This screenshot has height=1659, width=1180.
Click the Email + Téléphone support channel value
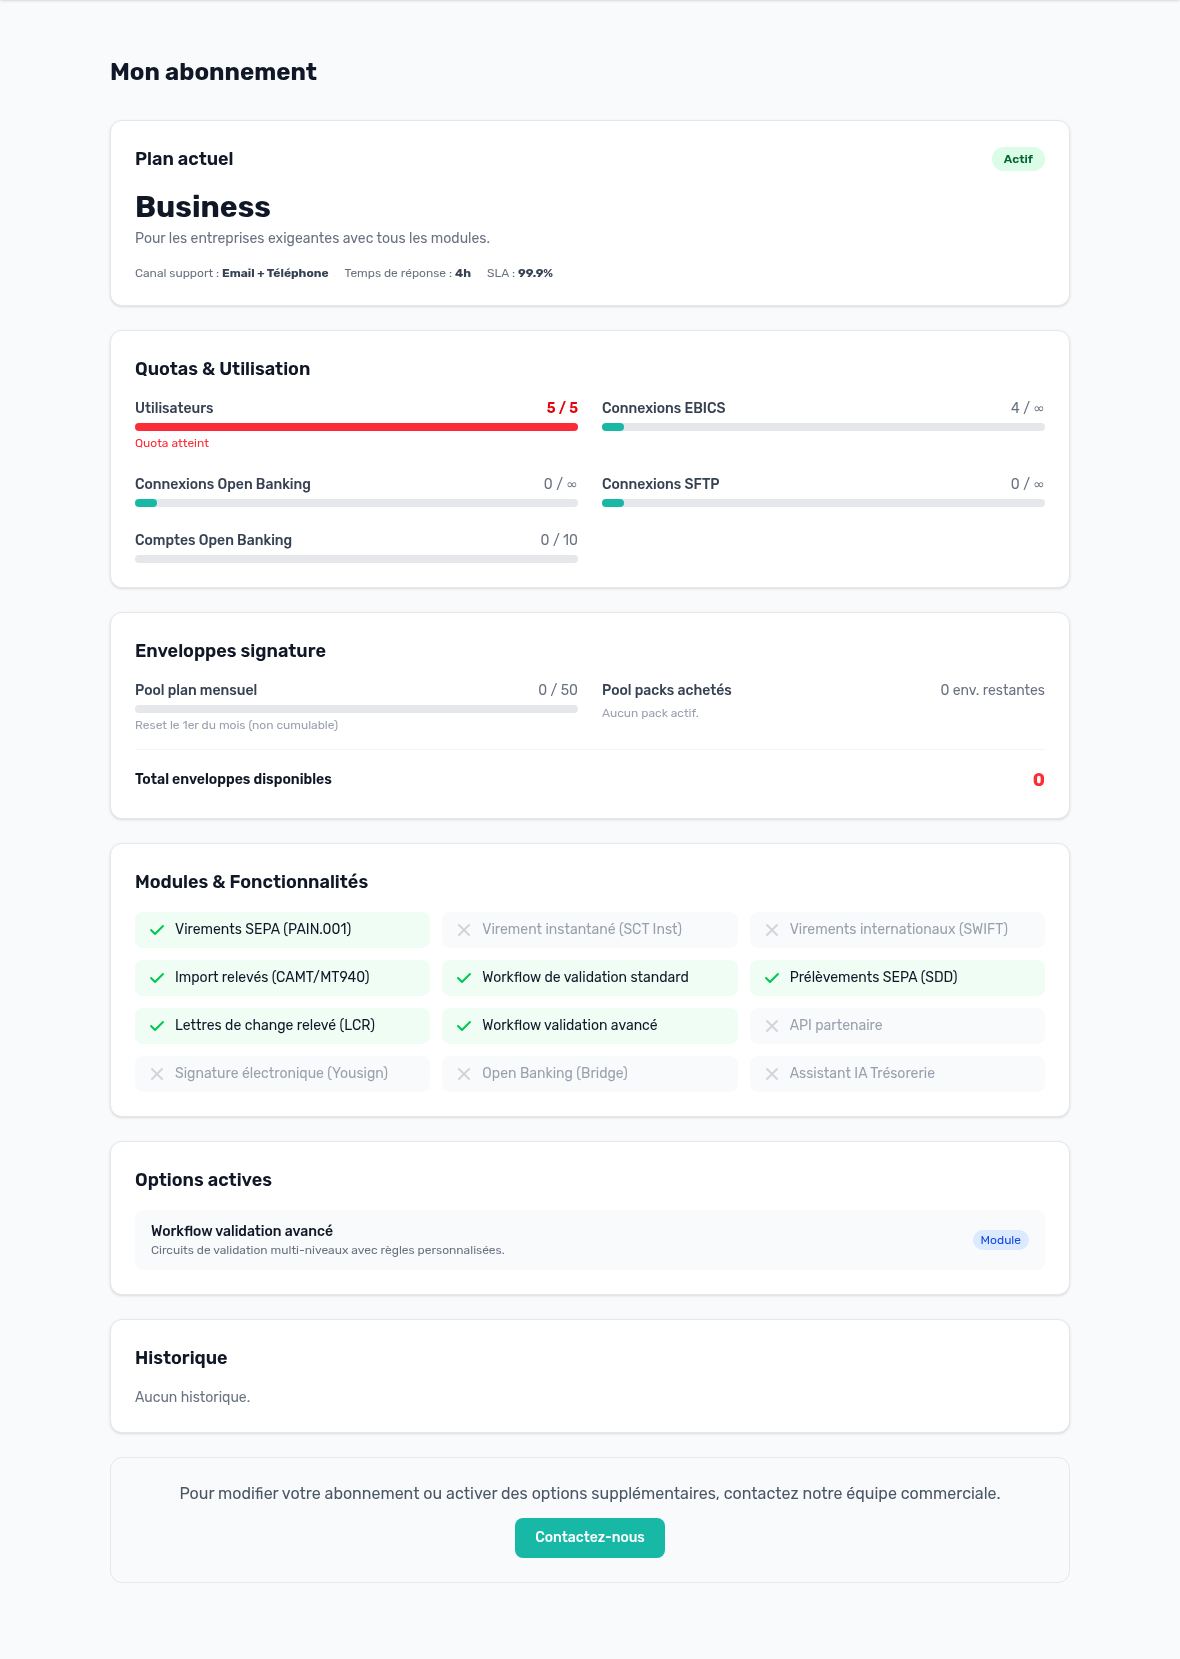tap(275, 273)
